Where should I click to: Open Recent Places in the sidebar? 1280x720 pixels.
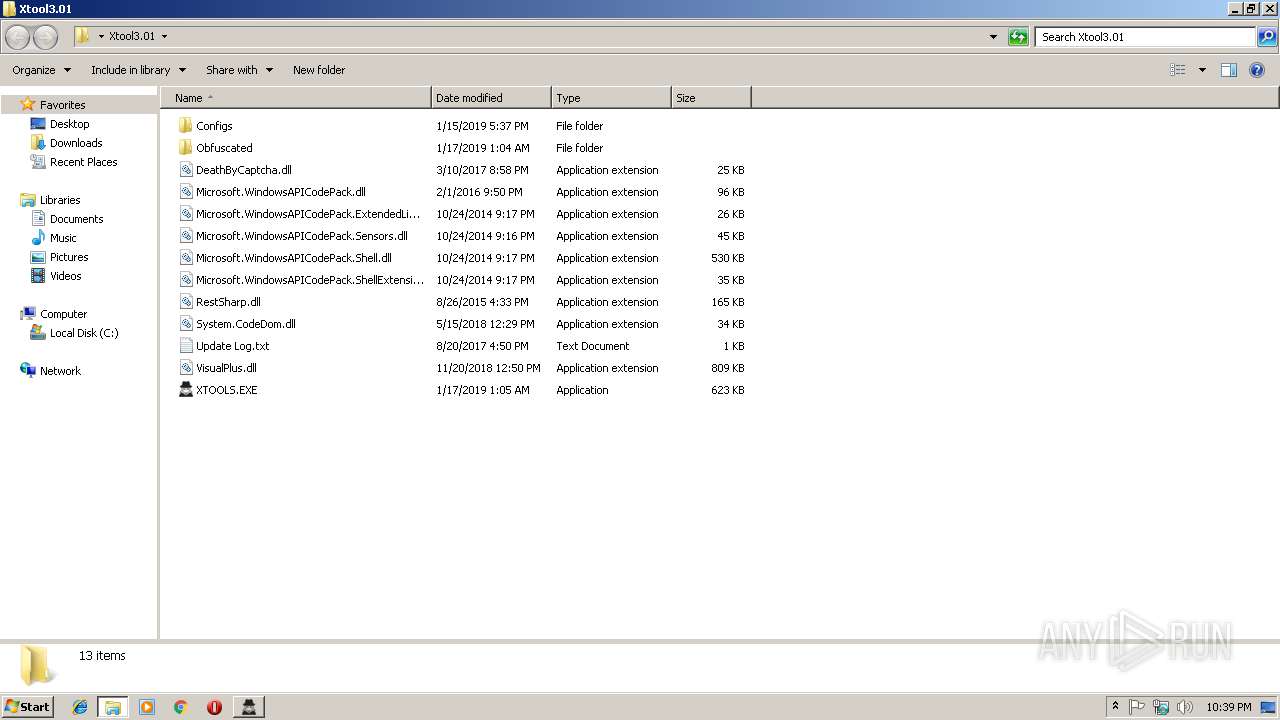tap(83, 162)
